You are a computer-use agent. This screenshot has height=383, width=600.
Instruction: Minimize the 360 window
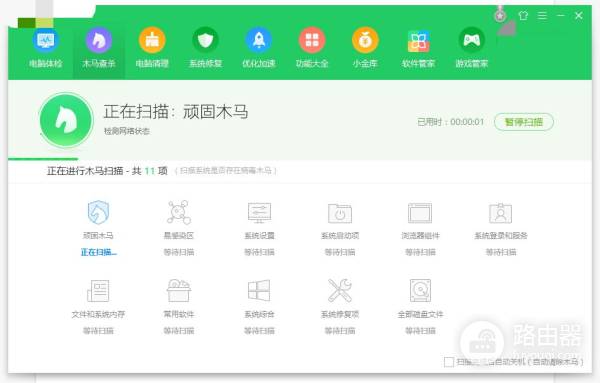pyautogui.click(x=561, y=15)
